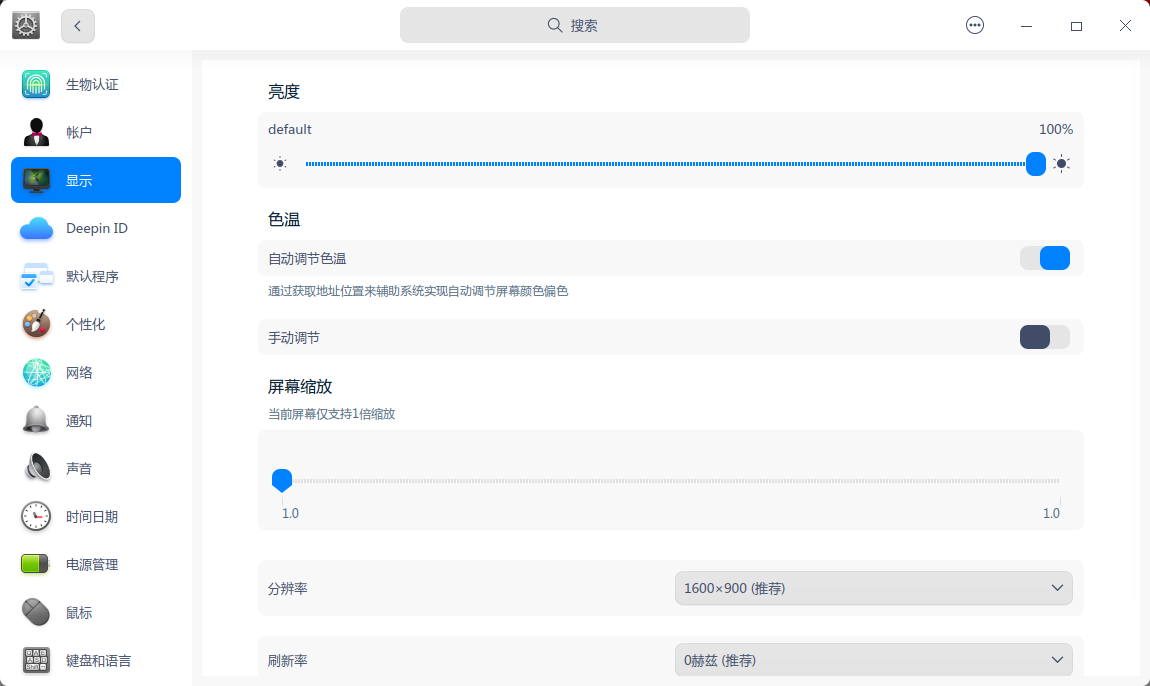Viewport: 1150px width, 686px height.
Task: Open the Personalization palette icon
Action: click(36, 324)
